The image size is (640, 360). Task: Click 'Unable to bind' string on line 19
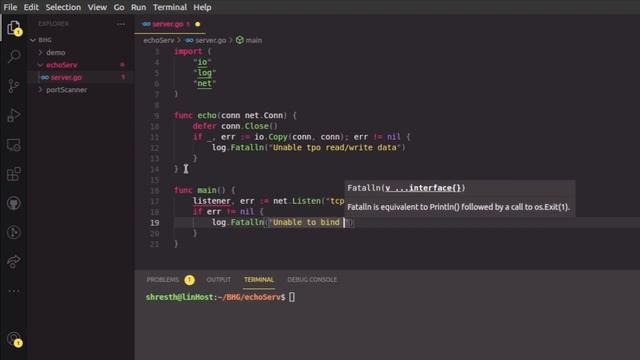(306, 222)
